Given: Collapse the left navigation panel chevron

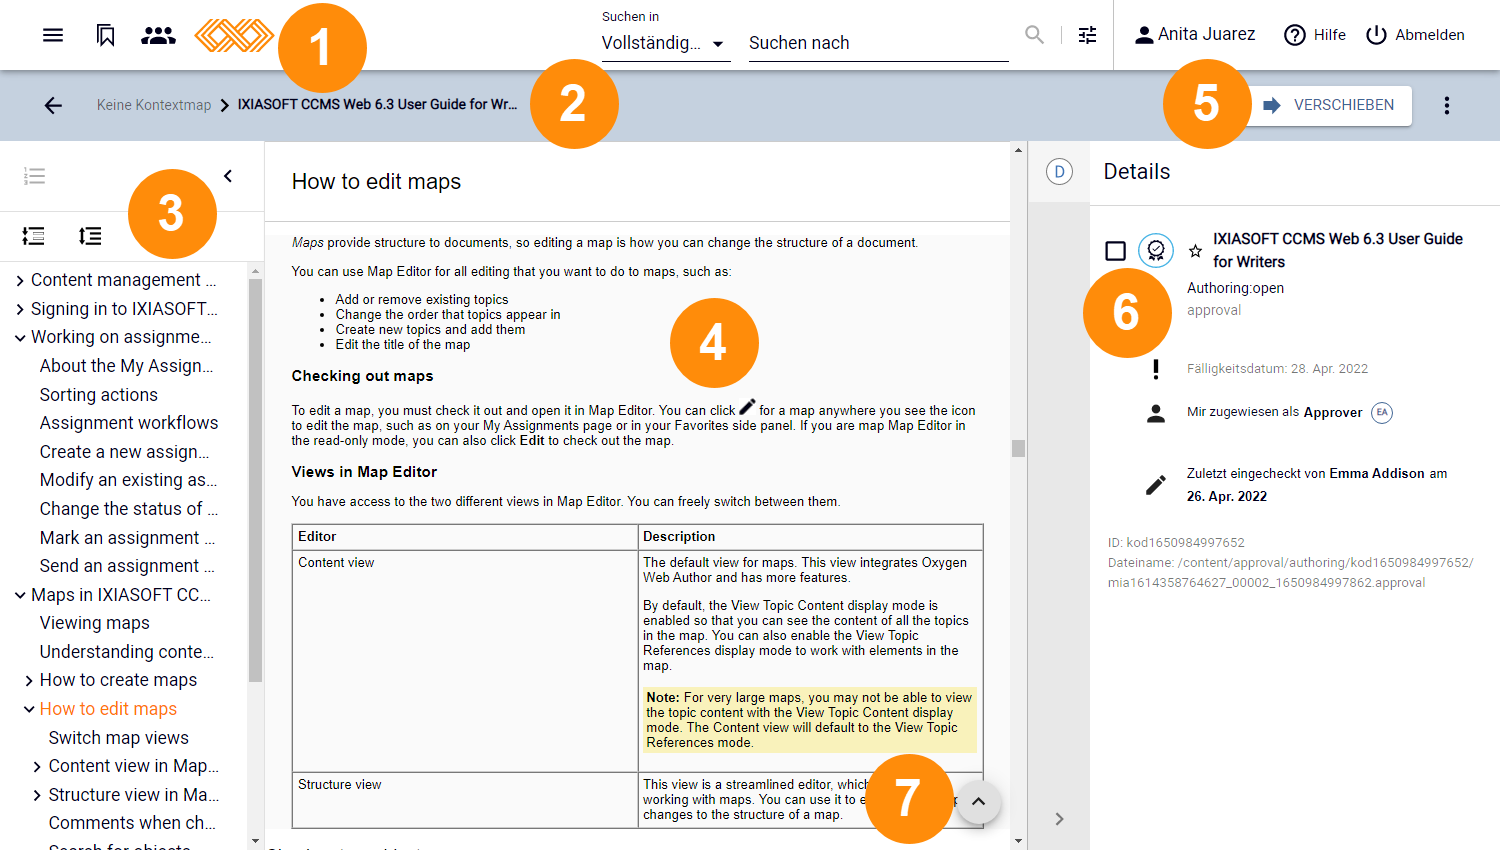Looking at the screenshot, I should click(228, 176).
